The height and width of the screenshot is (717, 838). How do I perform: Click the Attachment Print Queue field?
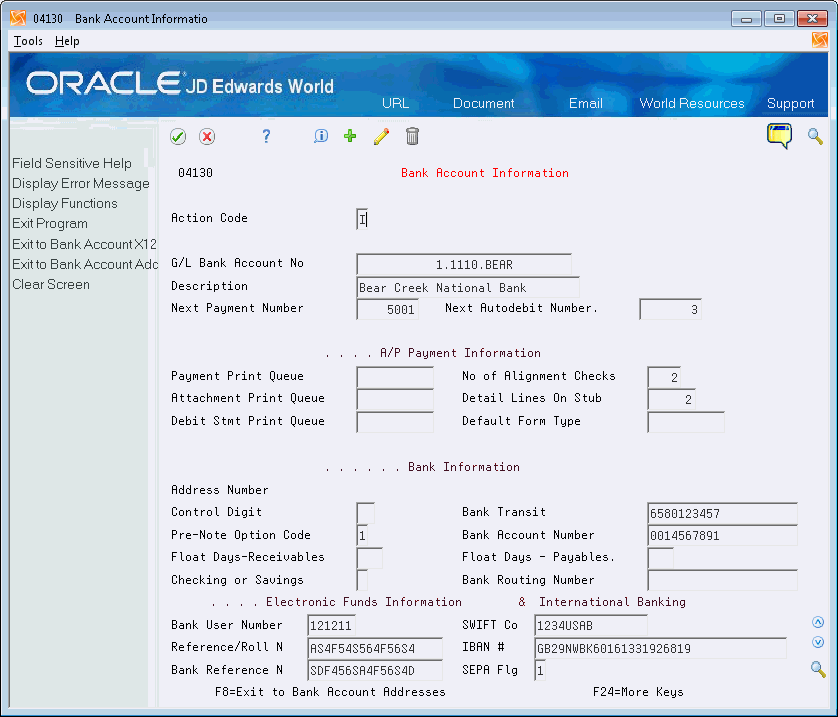click(394, 400)
